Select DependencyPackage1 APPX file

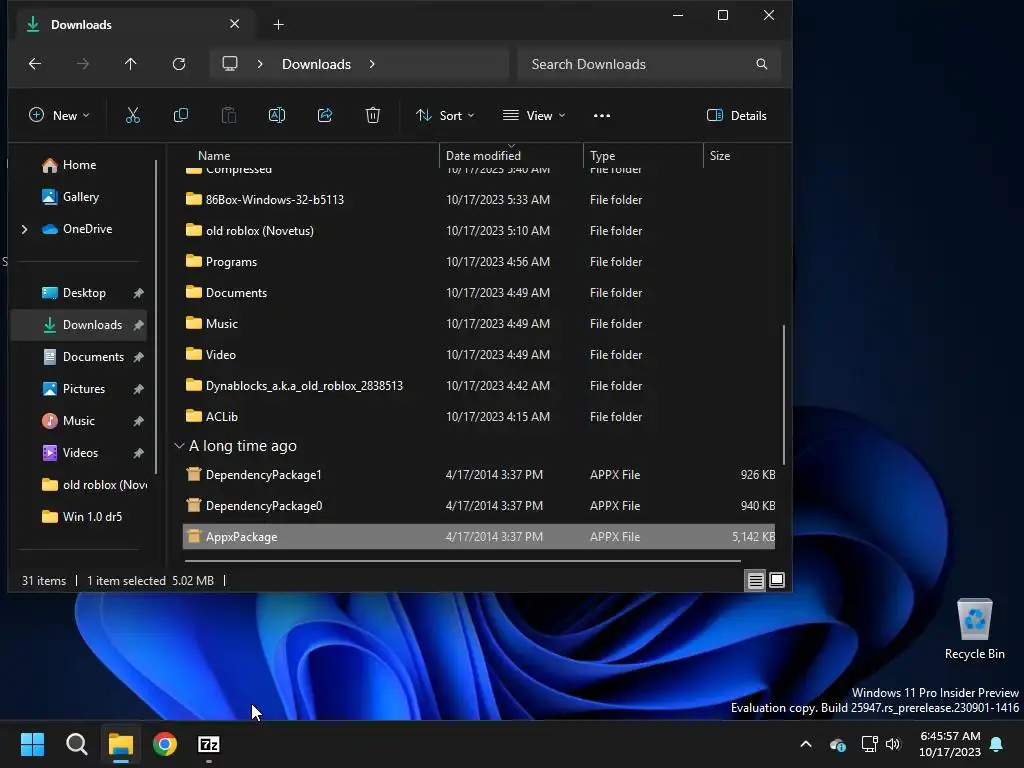coord(479,475)
